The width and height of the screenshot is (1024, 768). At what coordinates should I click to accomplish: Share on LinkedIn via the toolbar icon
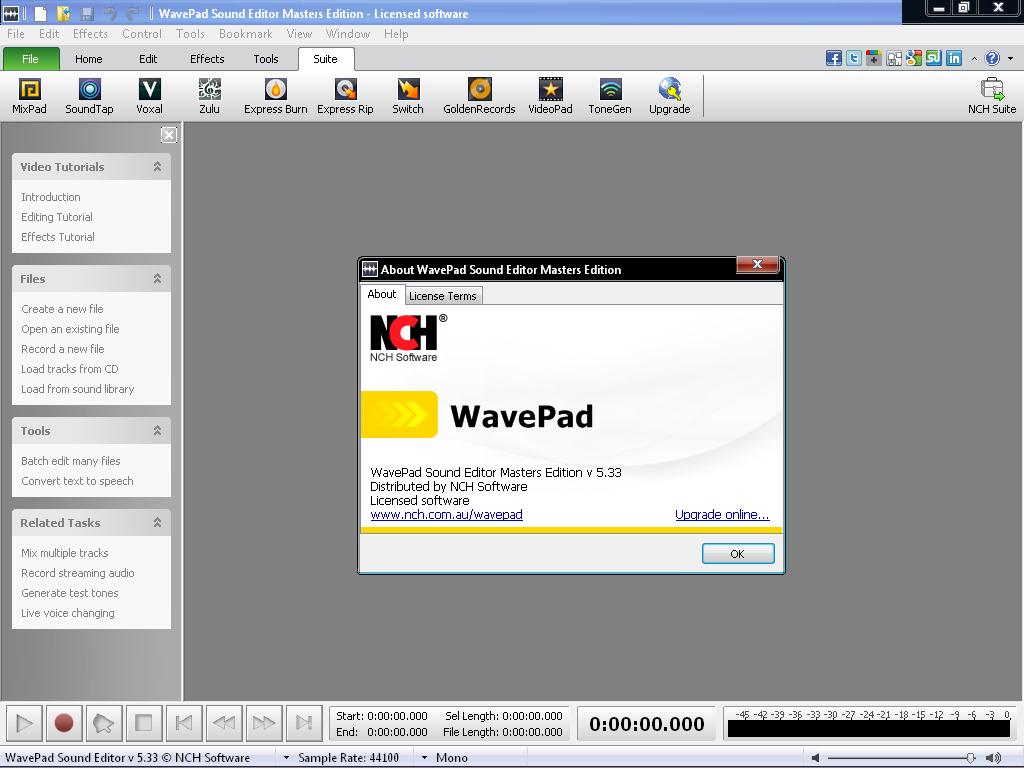[954, 58]
